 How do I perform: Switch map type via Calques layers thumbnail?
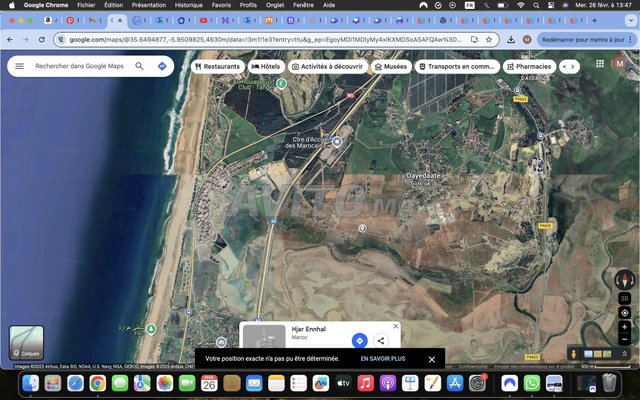tap(26, 342)
